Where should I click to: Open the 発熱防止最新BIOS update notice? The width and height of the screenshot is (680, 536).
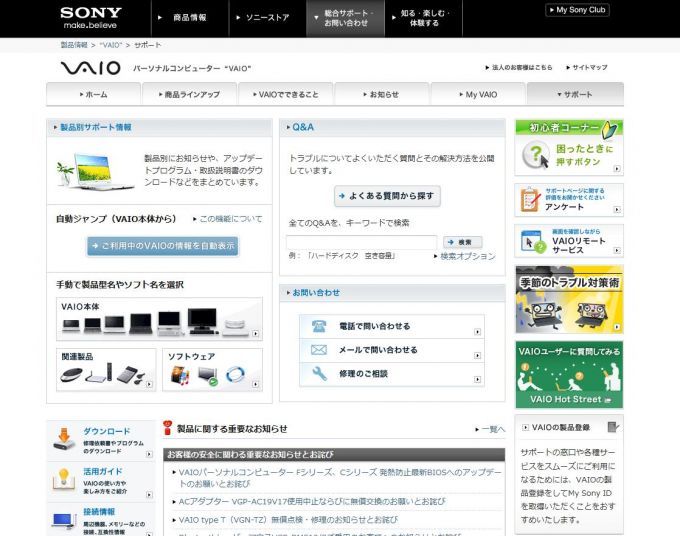[x=340, y=477]
